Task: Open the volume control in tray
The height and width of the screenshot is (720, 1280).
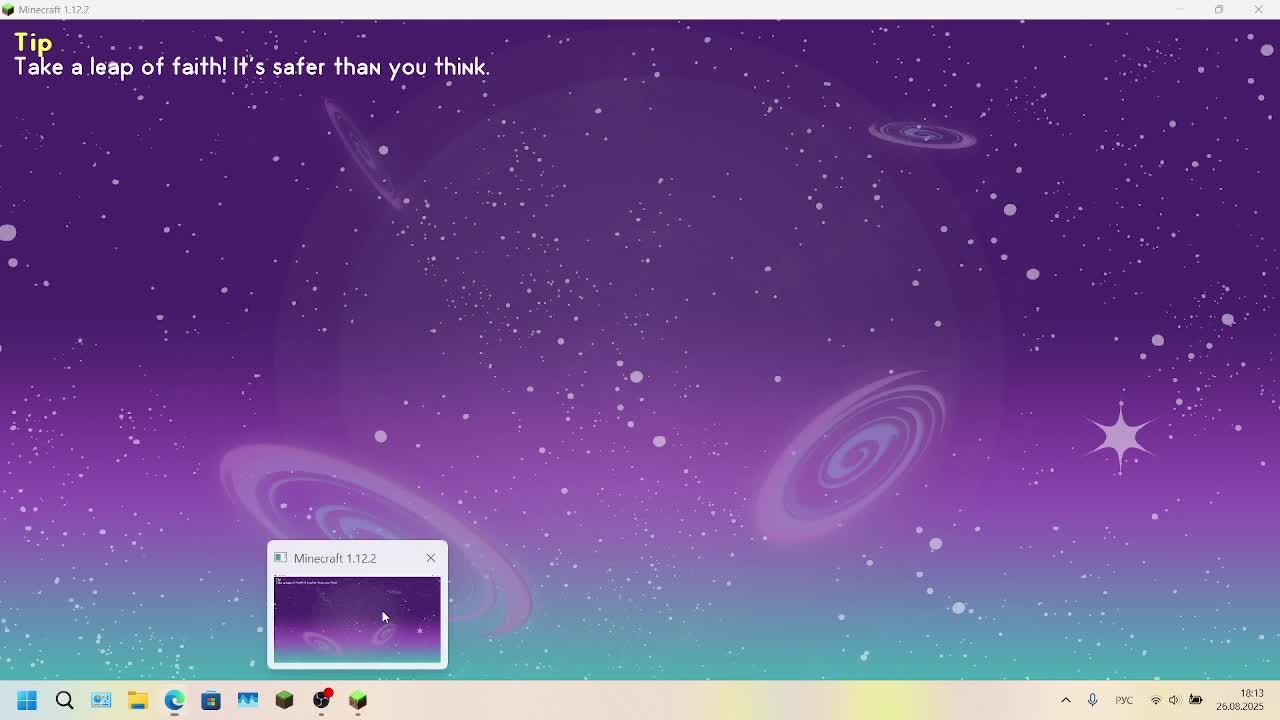Action: [x=1175, y=700]
